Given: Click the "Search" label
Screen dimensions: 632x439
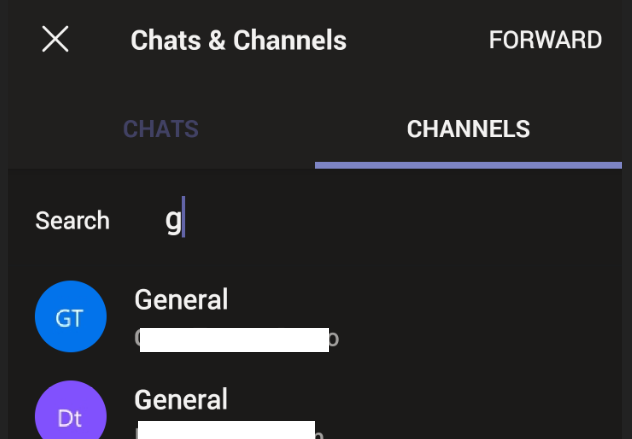Looking at the screenshot, I should coord(72,221).
